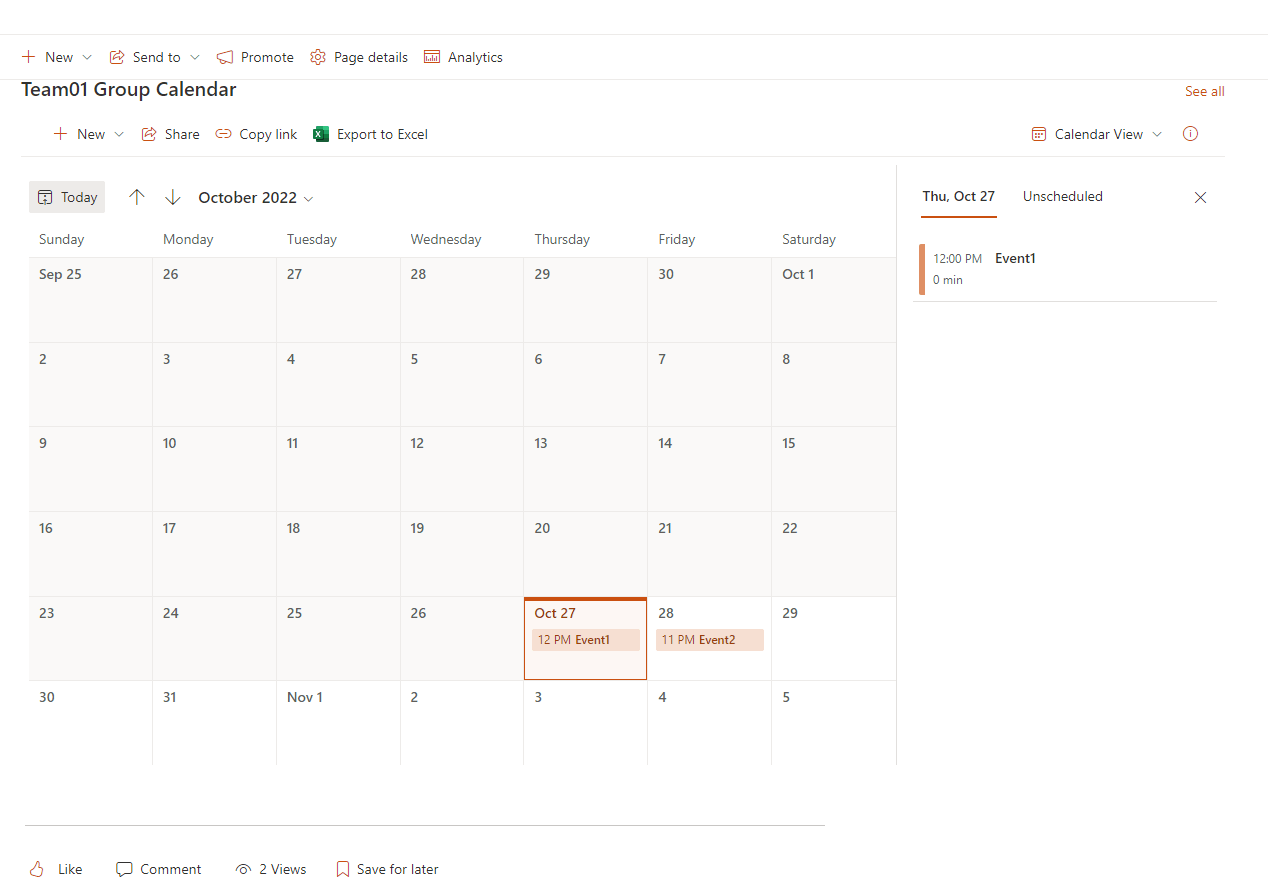Open Event1 on Oct 27 in calendar grid

[586, 640]
